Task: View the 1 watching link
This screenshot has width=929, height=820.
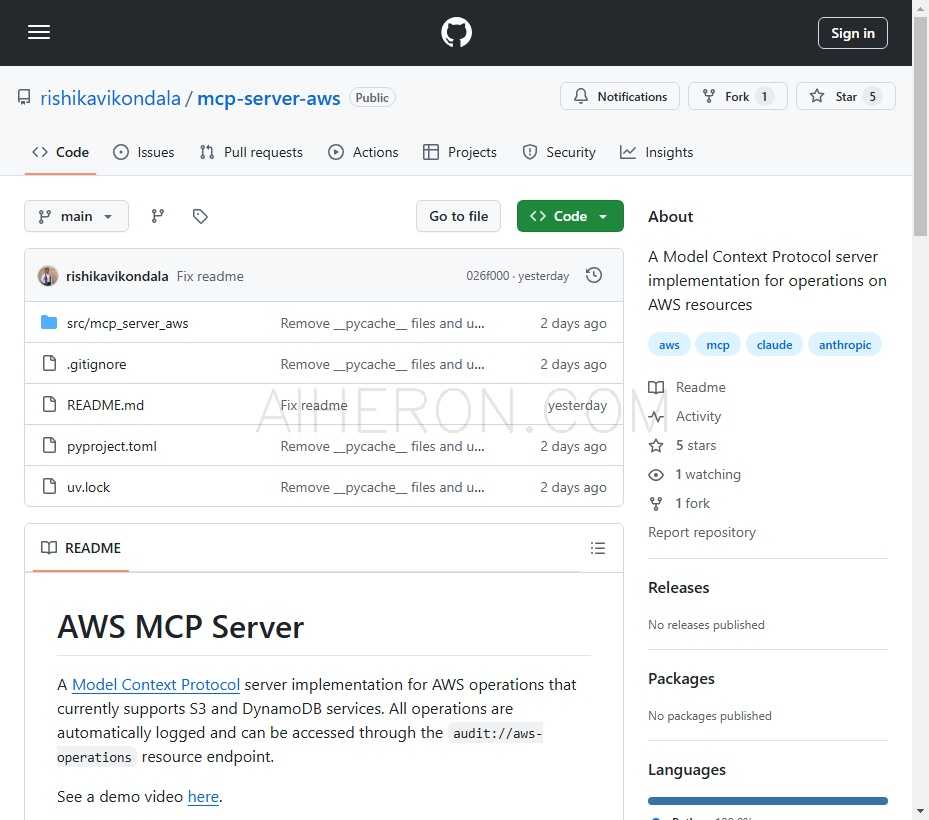Action: click(x=695, y=475)
